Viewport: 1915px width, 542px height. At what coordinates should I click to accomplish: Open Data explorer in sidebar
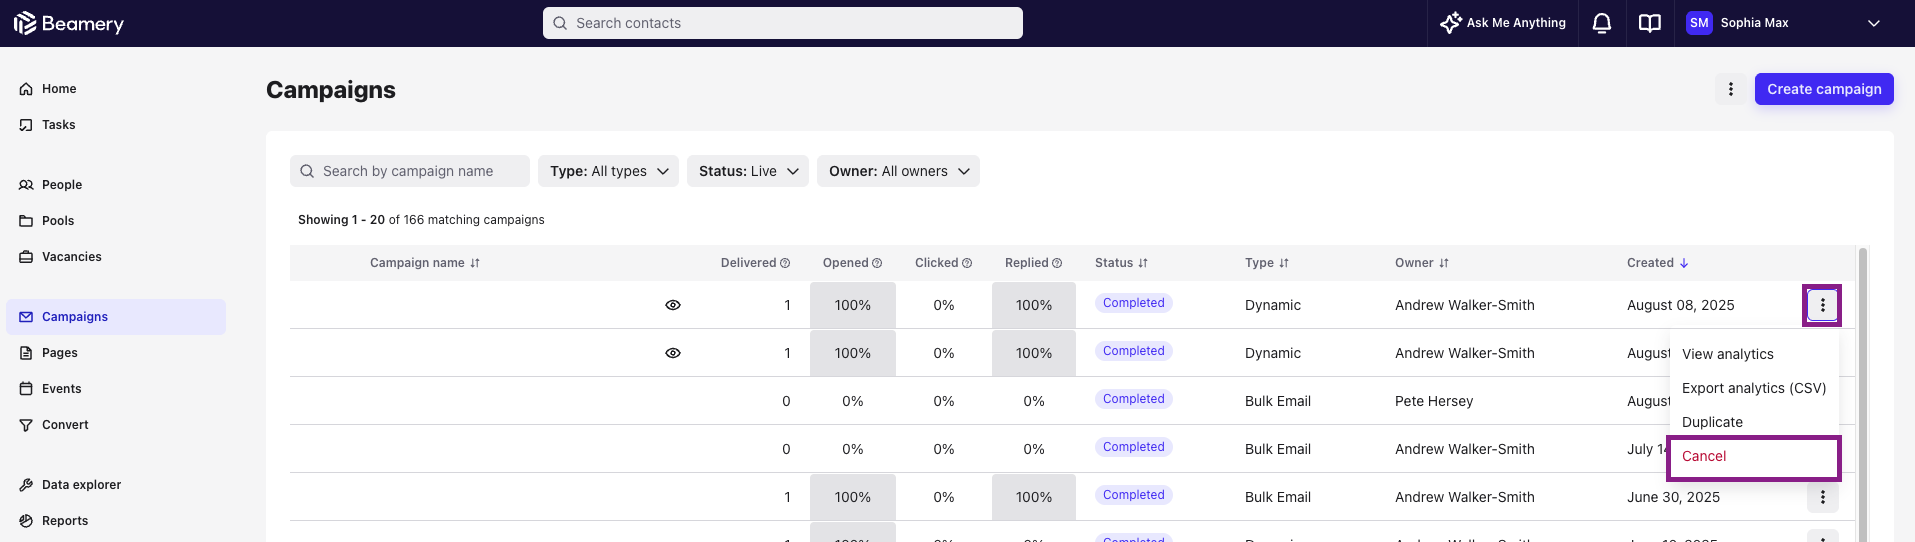pyautogui.click(x=116, y=485)
